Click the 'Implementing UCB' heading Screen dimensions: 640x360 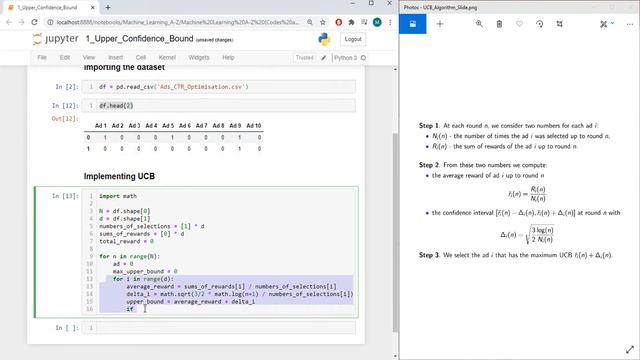(x=119, y=176)
